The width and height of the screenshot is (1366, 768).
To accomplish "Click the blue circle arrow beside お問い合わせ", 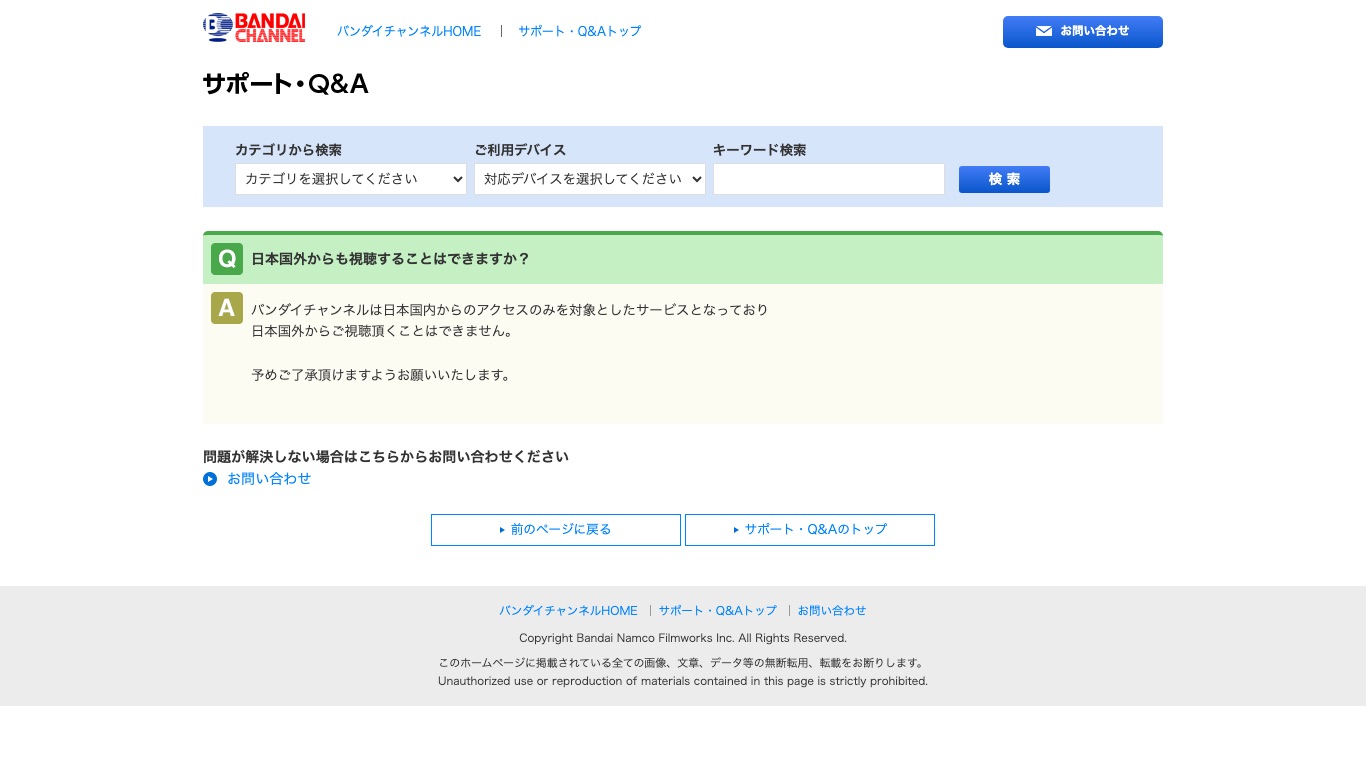I will coord(210,479).
